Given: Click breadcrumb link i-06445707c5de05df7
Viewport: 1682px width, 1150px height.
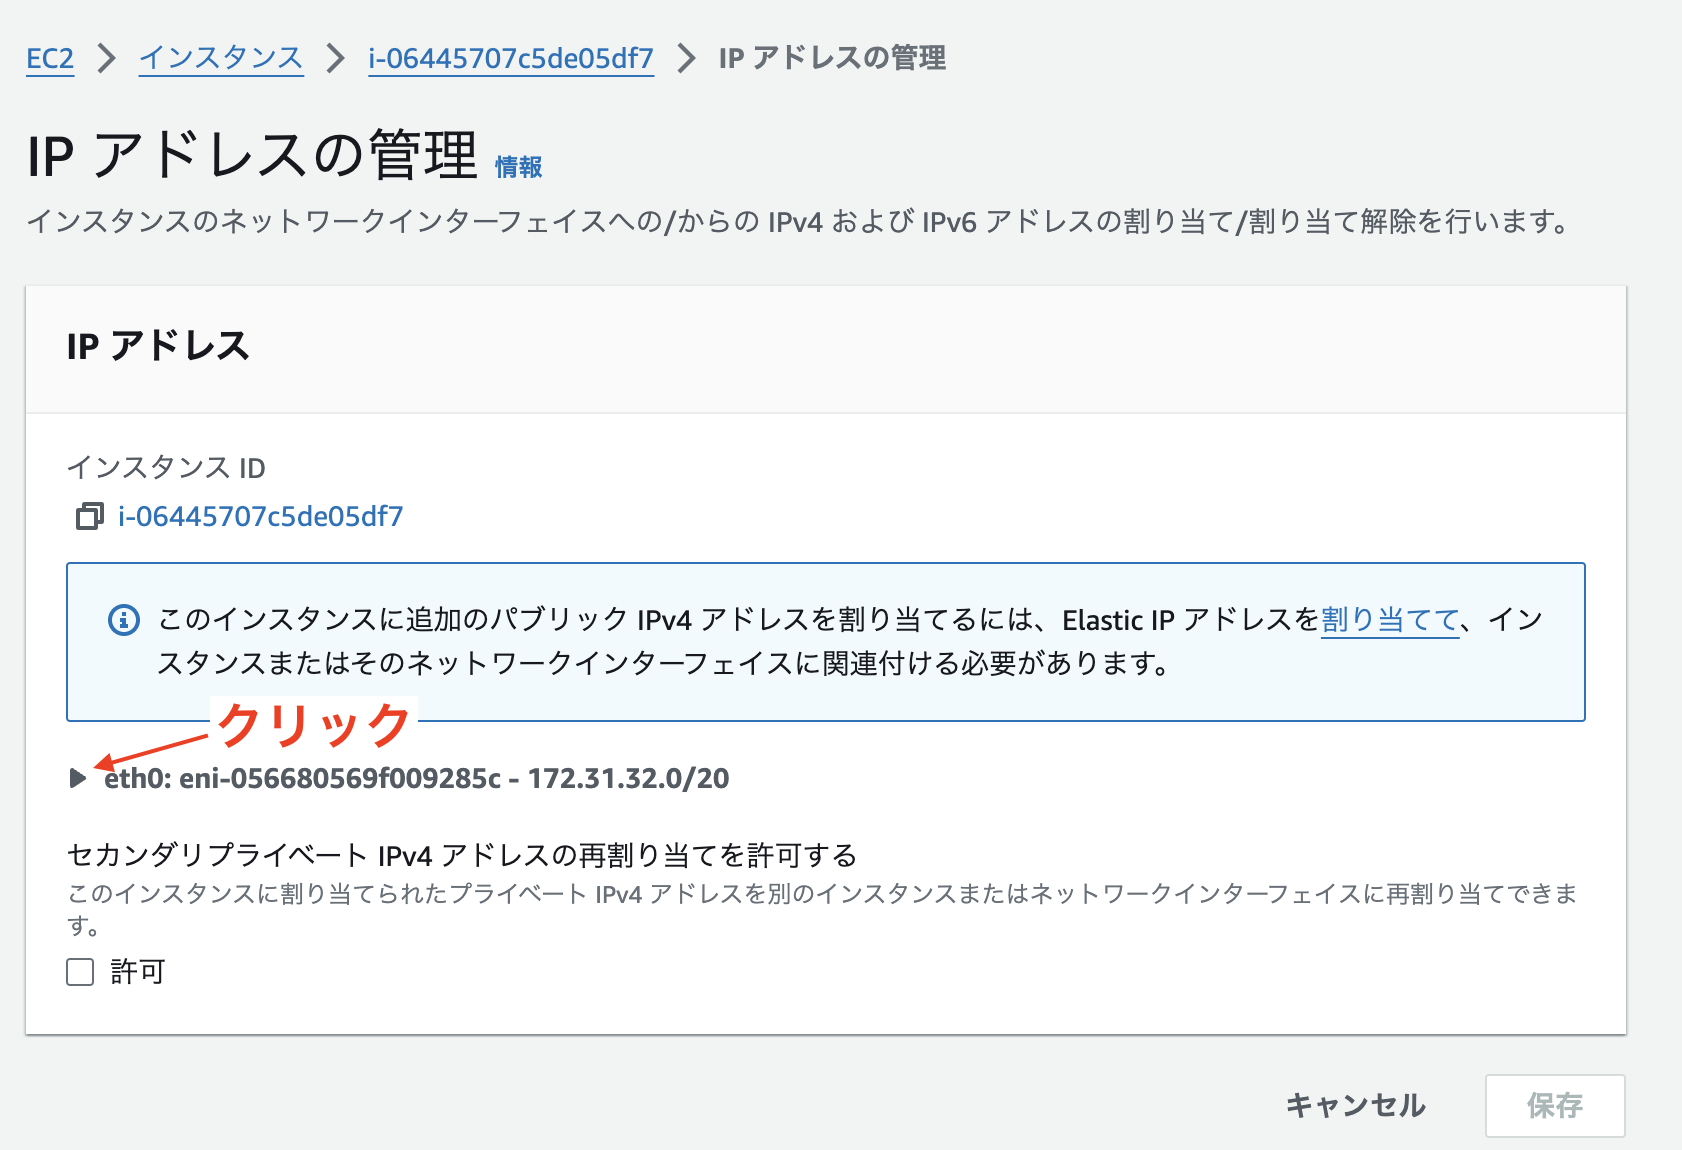Looking at the screenshot, I should pos(510,59).
